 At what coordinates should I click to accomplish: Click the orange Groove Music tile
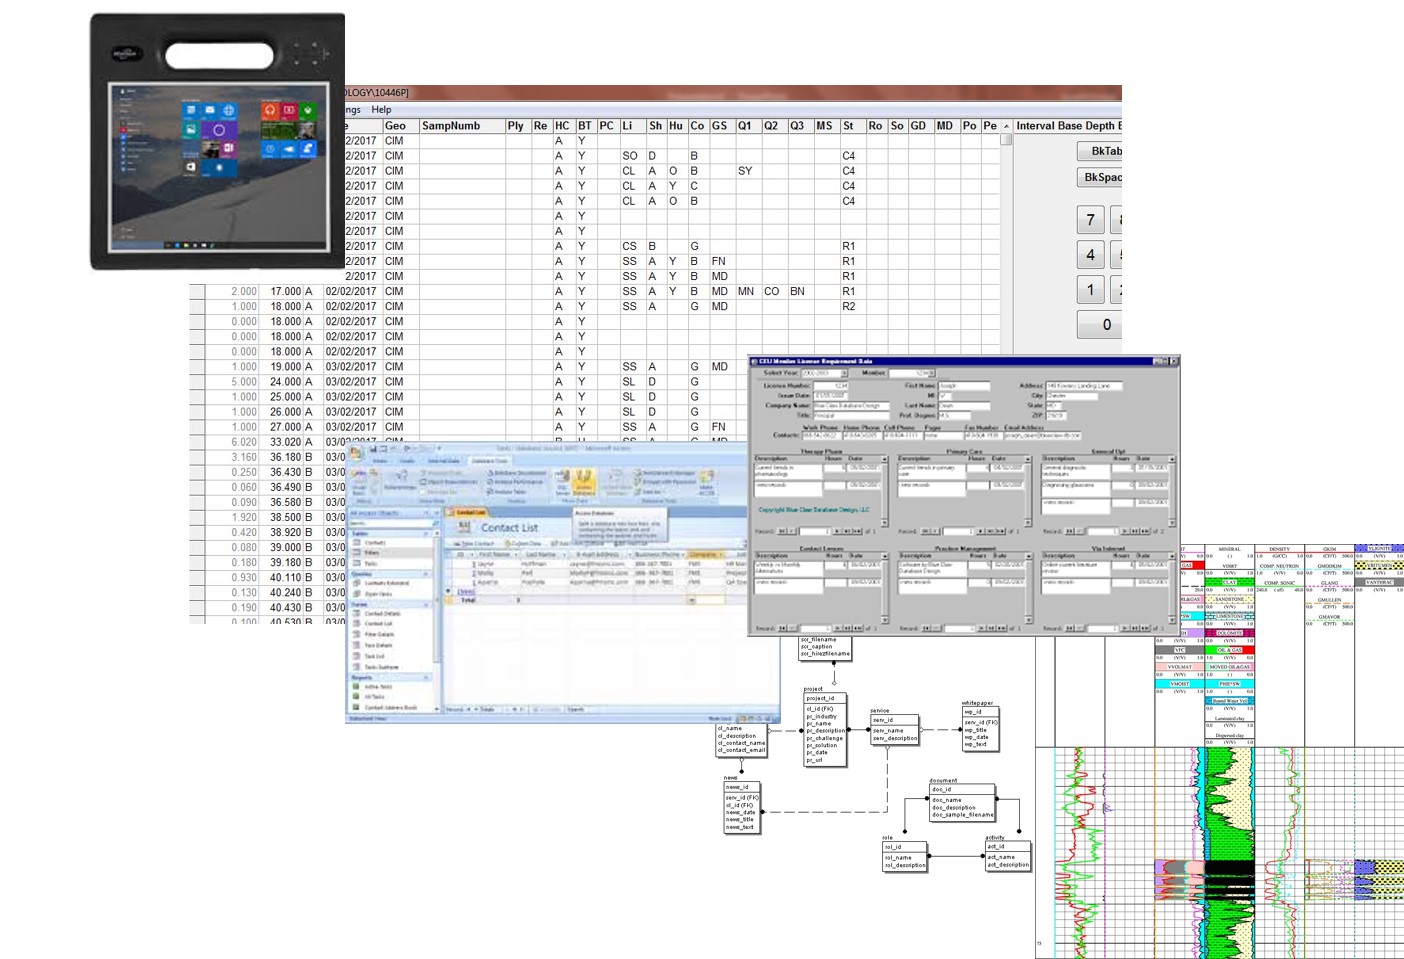point(270,111)
